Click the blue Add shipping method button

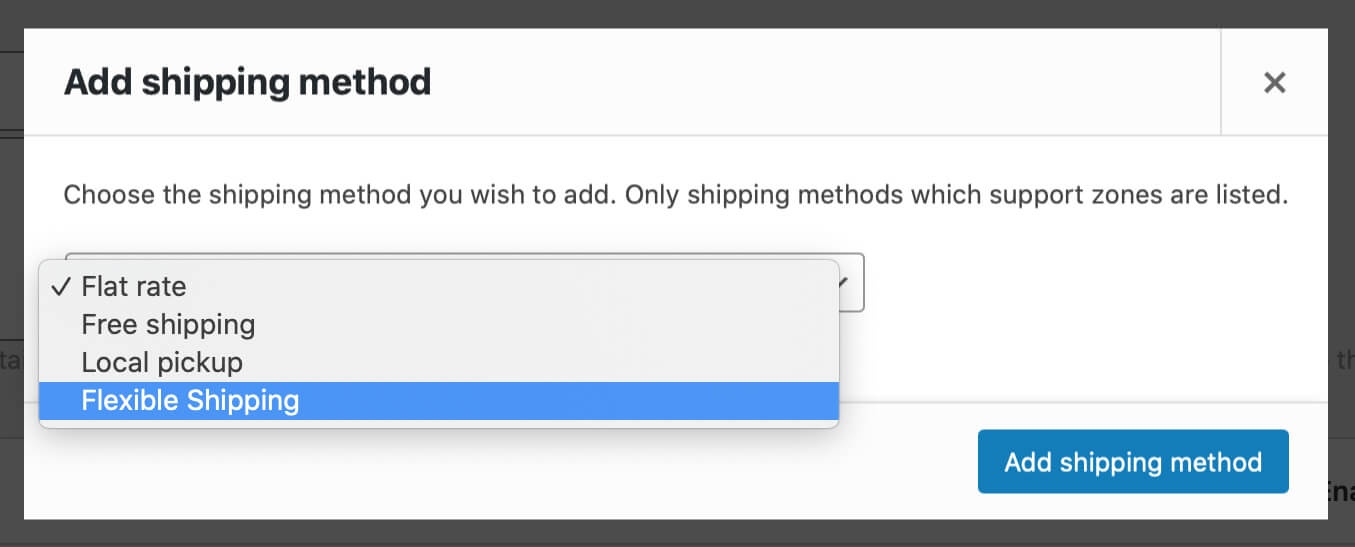coord(1133,462)
